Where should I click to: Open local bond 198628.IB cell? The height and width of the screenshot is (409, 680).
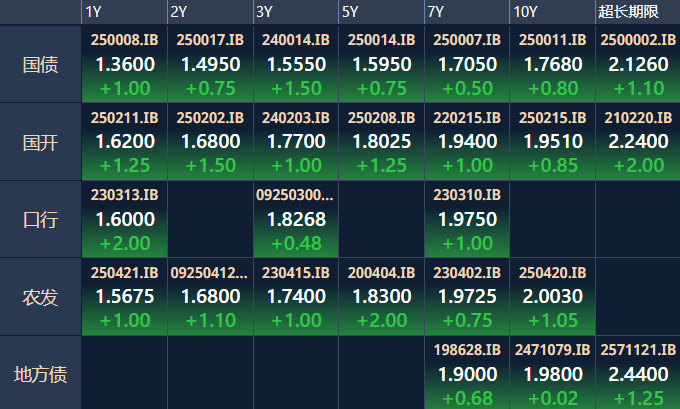coord(467,373)
